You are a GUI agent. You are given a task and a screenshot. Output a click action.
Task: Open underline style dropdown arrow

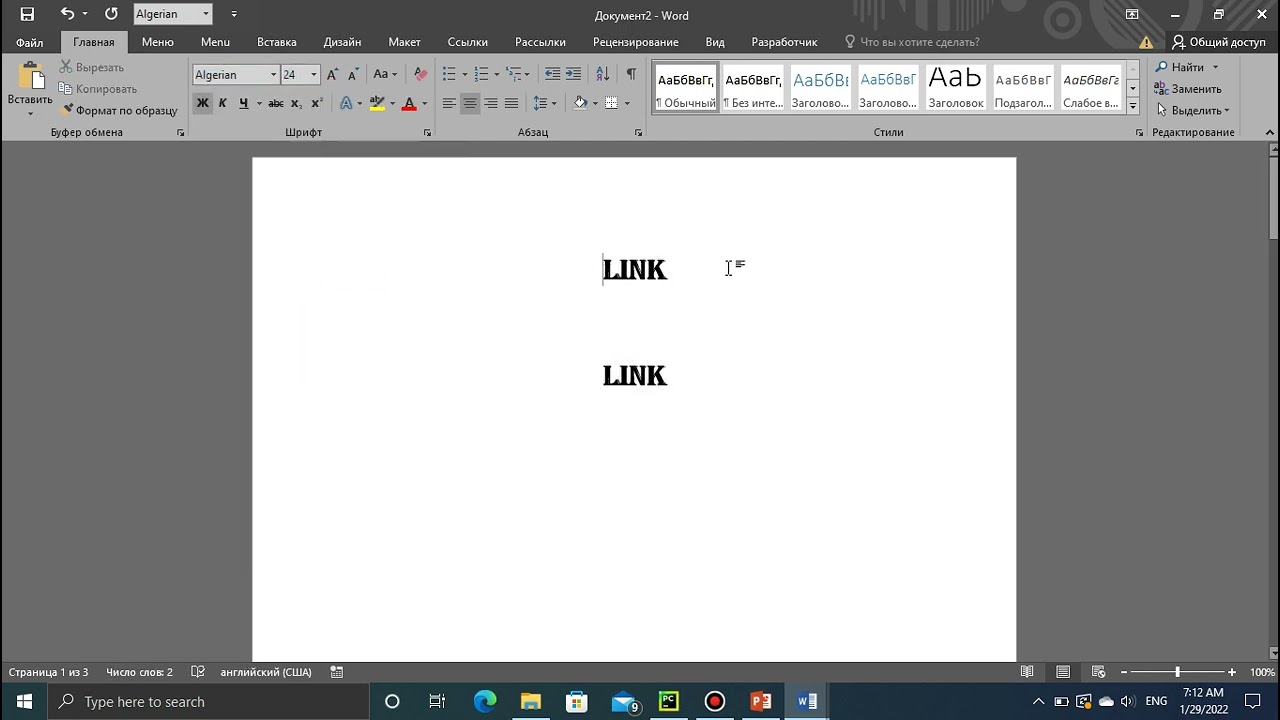[259, 103]
